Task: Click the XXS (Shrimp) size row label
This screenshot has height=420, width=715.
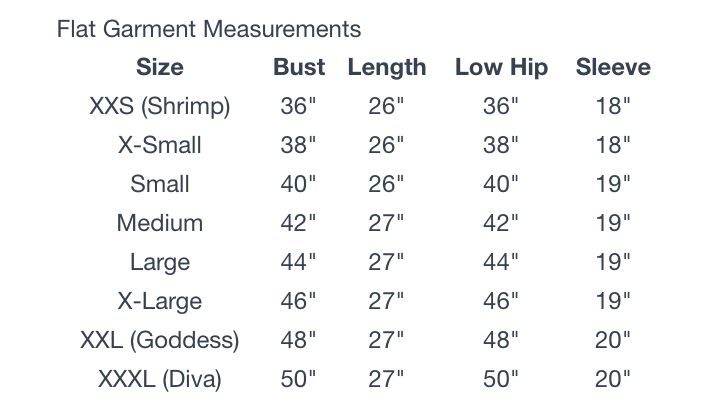Action: (x=160, y=106)
